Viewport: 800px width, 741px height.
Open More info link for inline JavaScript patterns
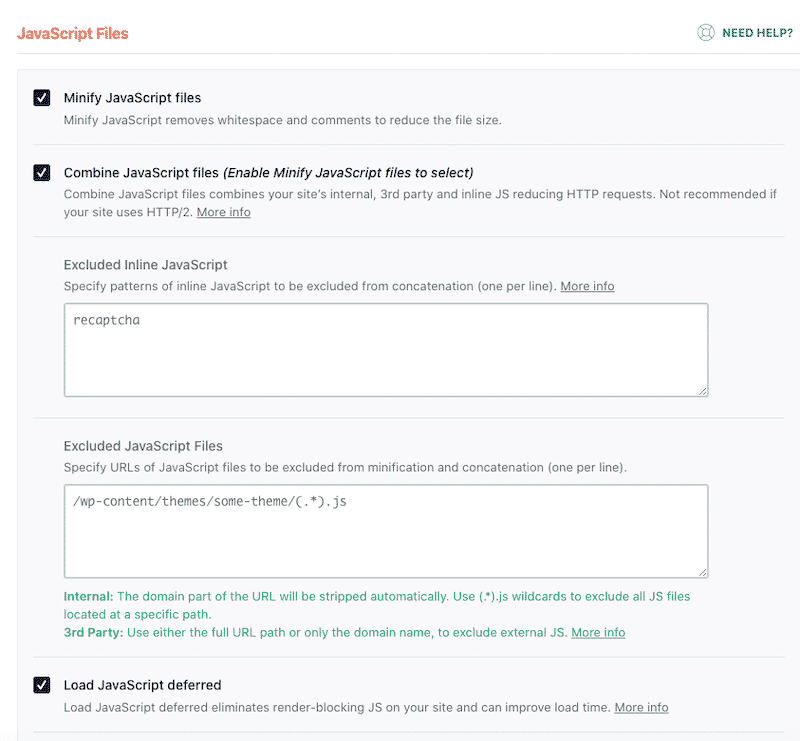[x=587, y=286]
